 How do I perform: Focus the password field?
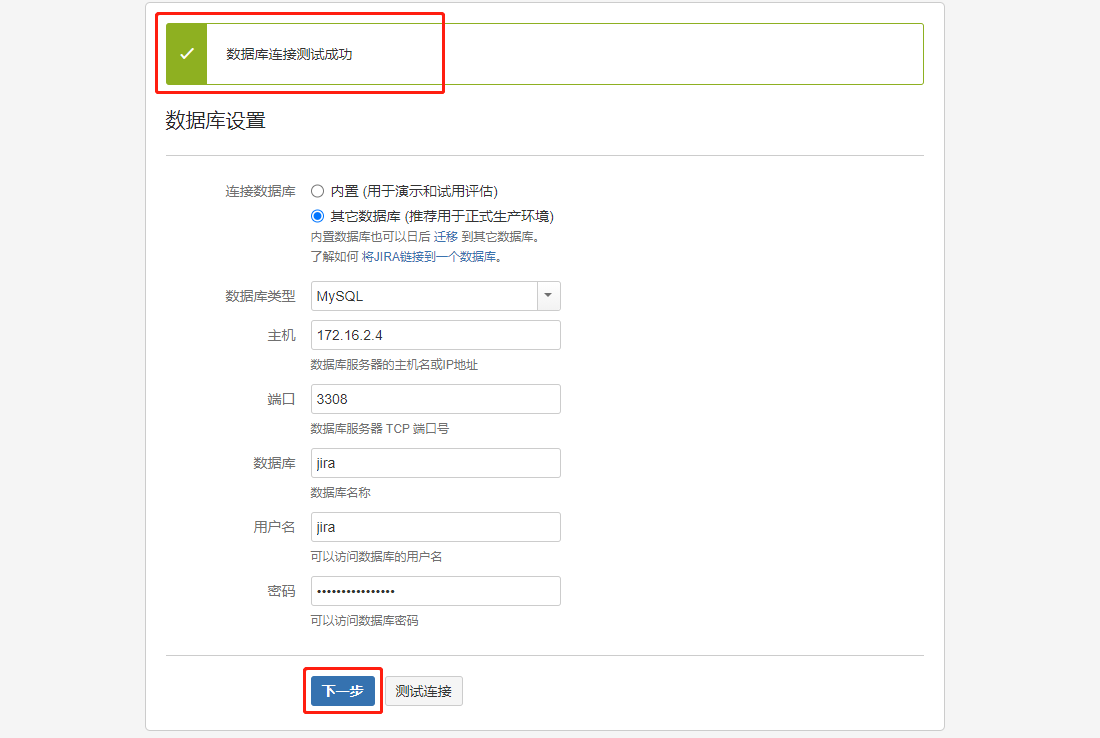pyautogui.click(x=435, y=591)
